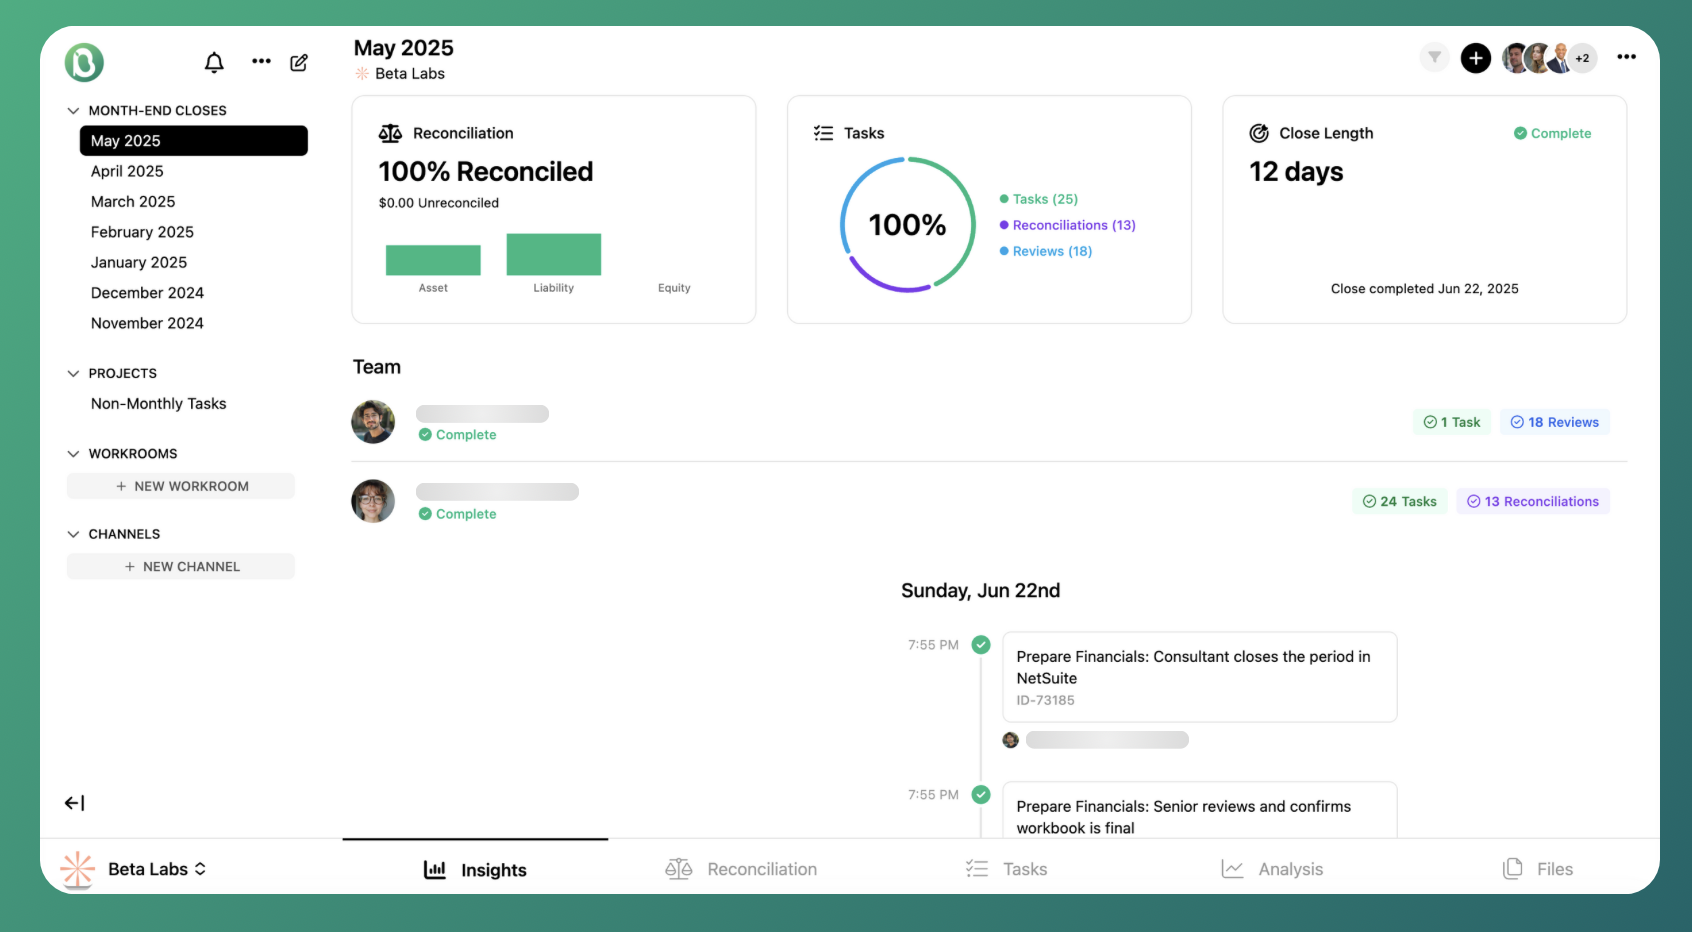
Task: Click the Beta Labs orange asterisk logo
Action: pos(78,869)
